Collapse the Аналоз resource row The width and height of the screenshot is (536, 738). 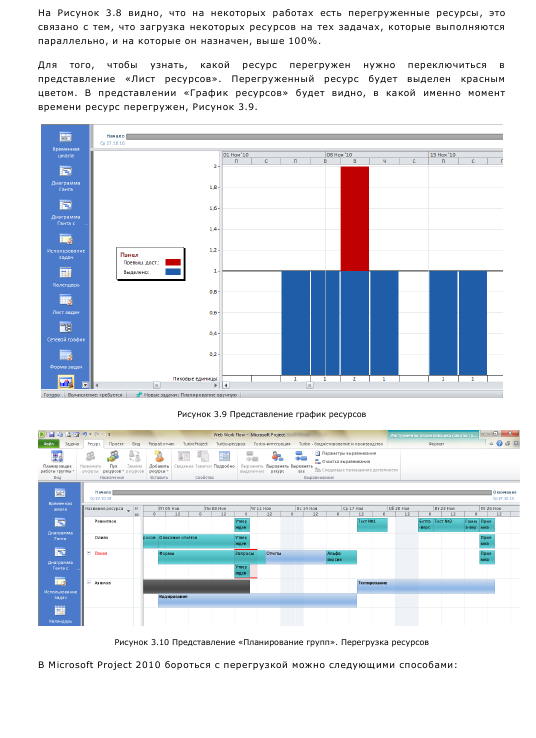[x=88, y=583]
